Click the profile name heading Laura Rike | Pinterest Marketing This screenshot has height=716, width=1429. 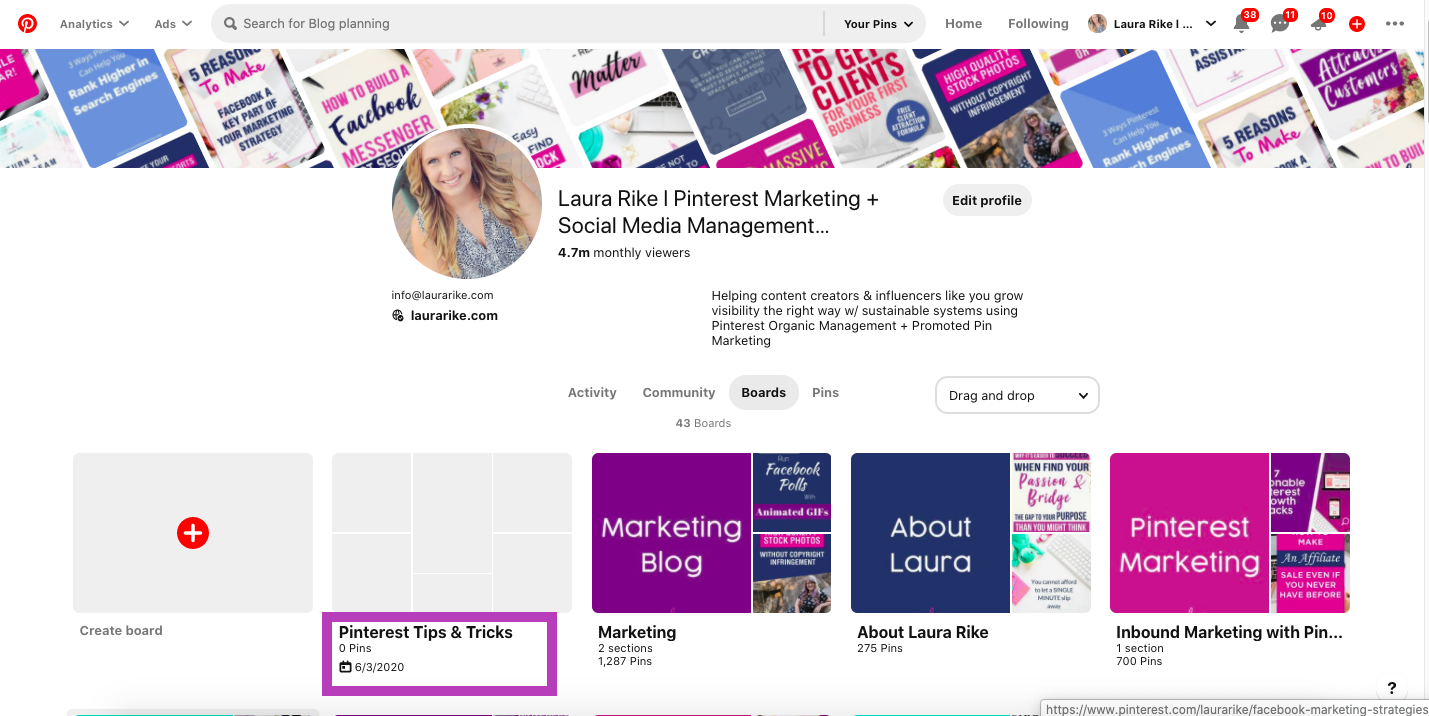tap(718, 212)
